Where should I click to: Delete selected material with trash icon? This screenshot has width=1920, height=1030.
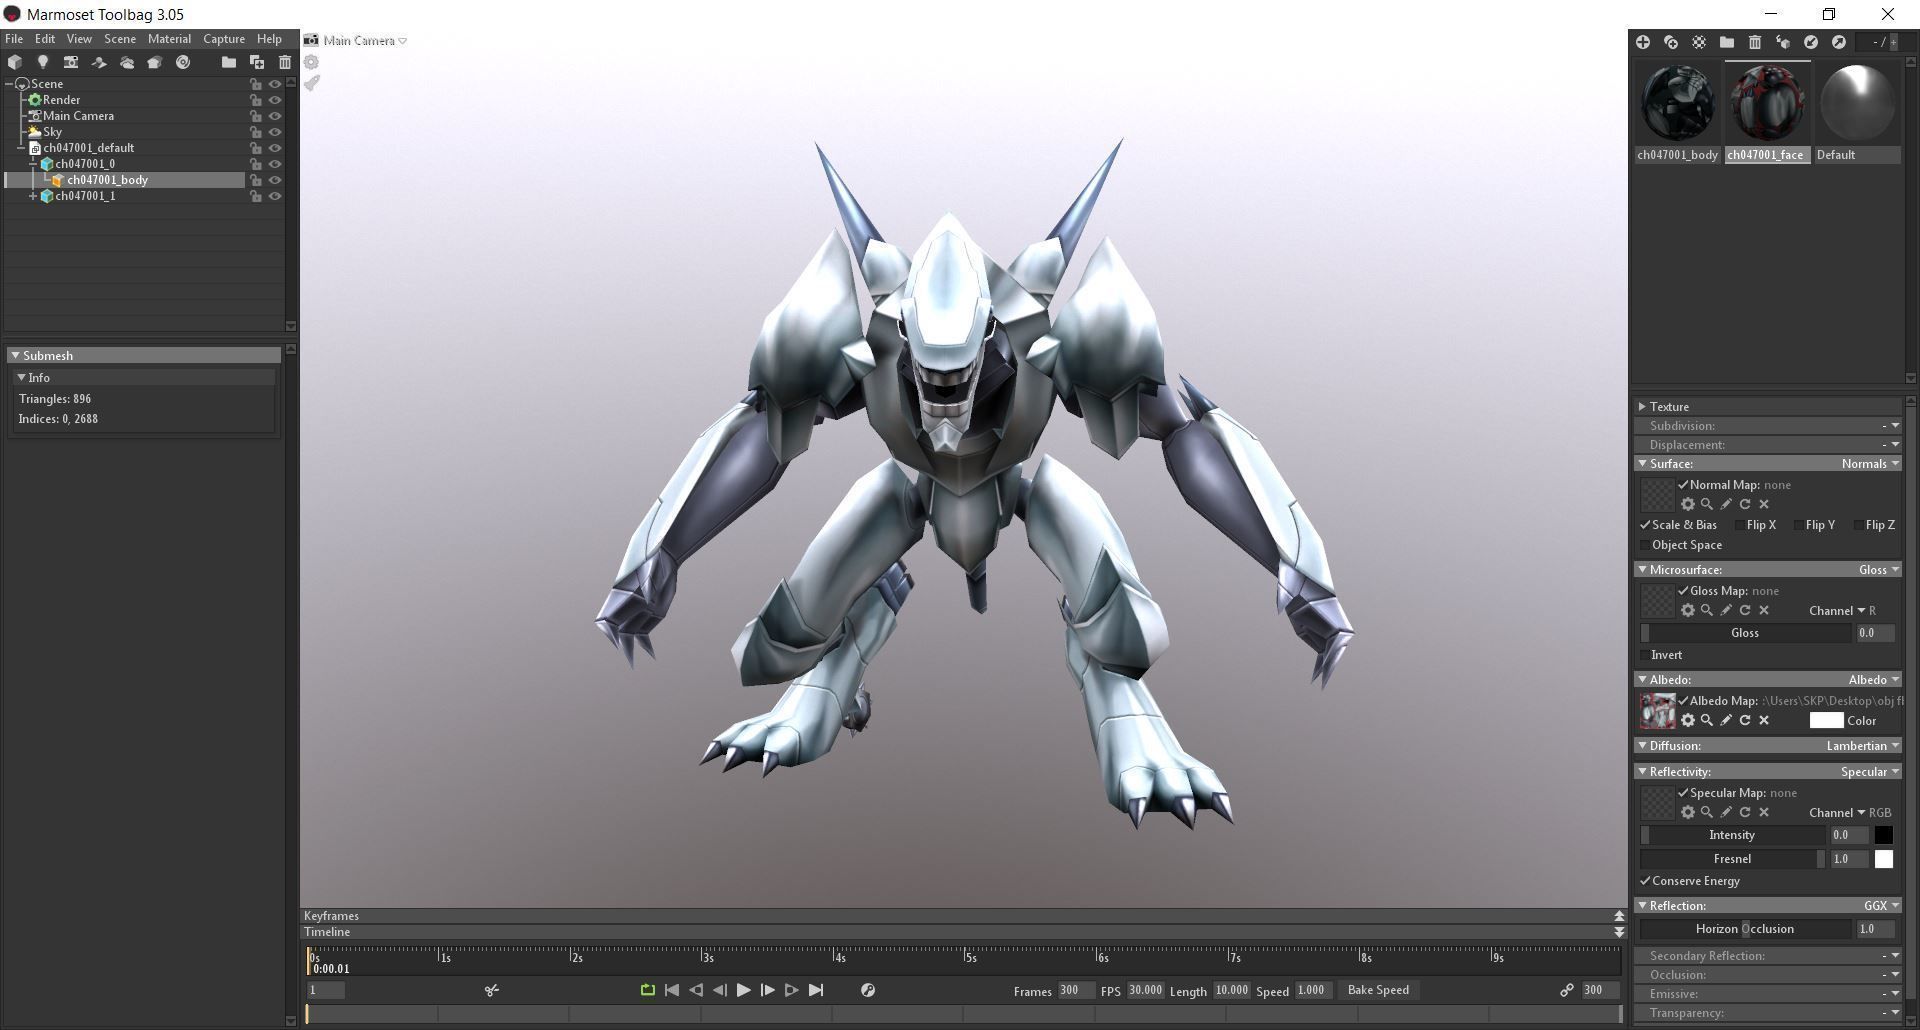[1755, 42]
